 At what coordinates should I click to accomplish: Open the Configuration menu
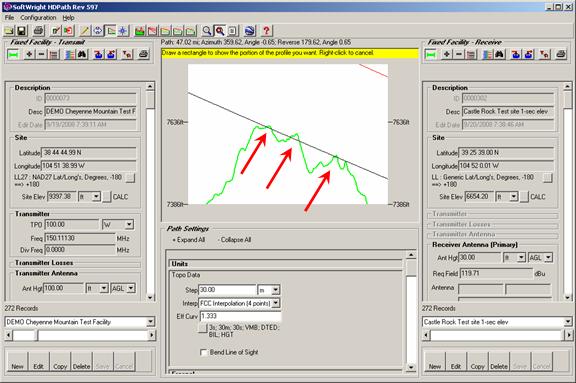tap(38, 18)
